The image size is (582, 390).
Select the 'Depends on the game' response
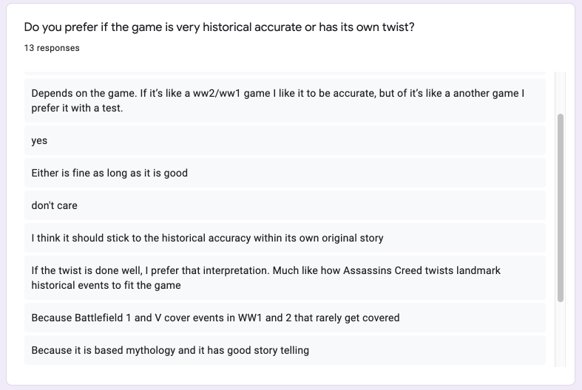pyautogui.click(x=285, y=101)
